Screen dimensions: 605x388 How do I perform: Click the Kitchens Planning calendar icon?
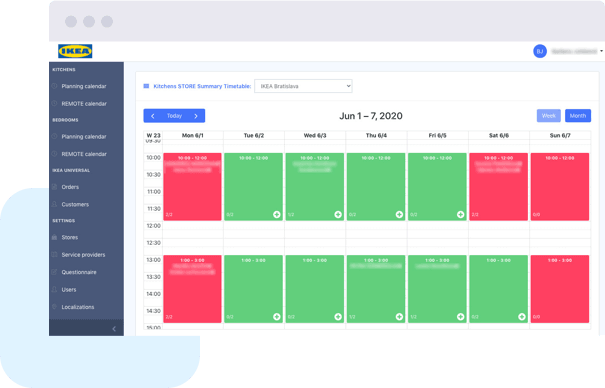click(54, 86)
